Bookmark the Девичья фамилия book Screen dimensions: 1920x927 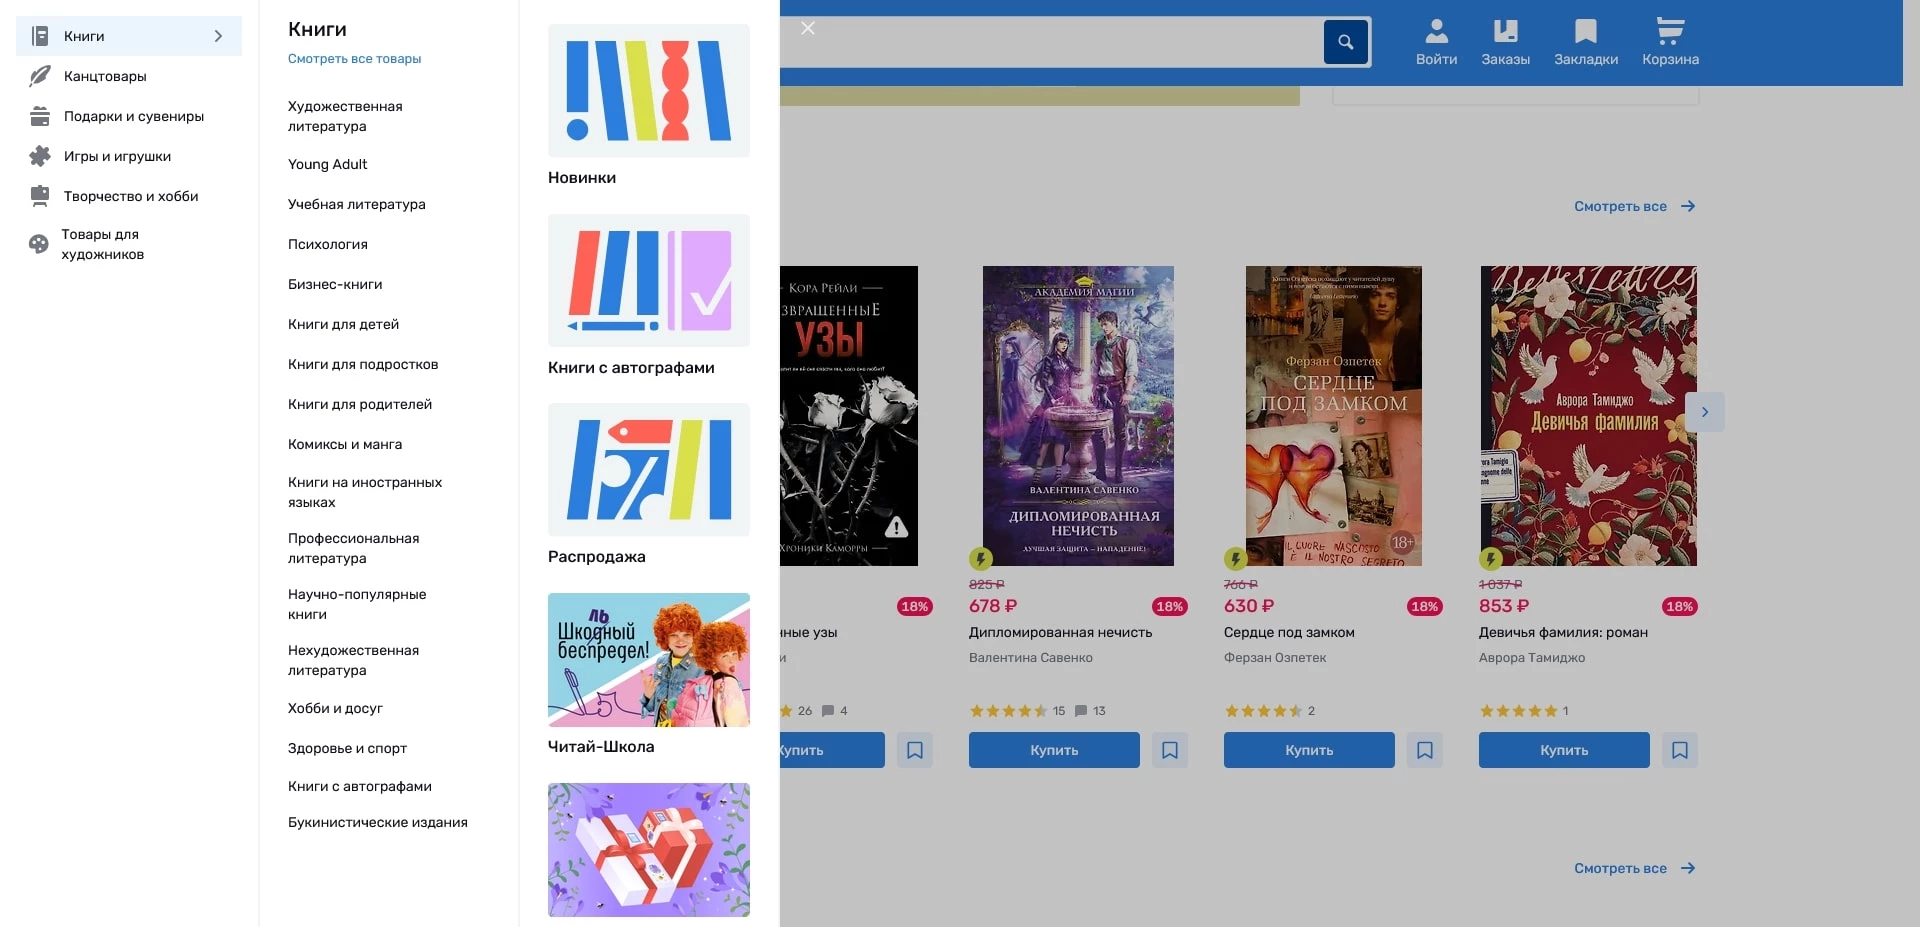coord(1680,750)
